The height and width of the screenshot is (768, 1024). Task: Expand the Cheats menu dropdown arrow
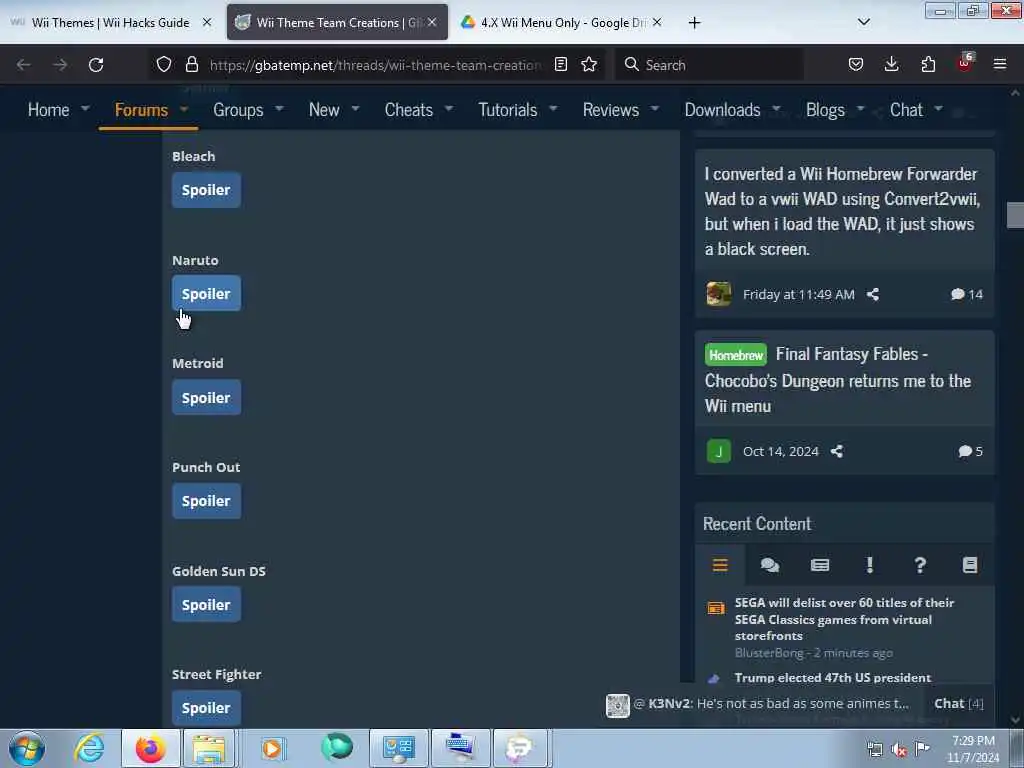tap(449, 108)
